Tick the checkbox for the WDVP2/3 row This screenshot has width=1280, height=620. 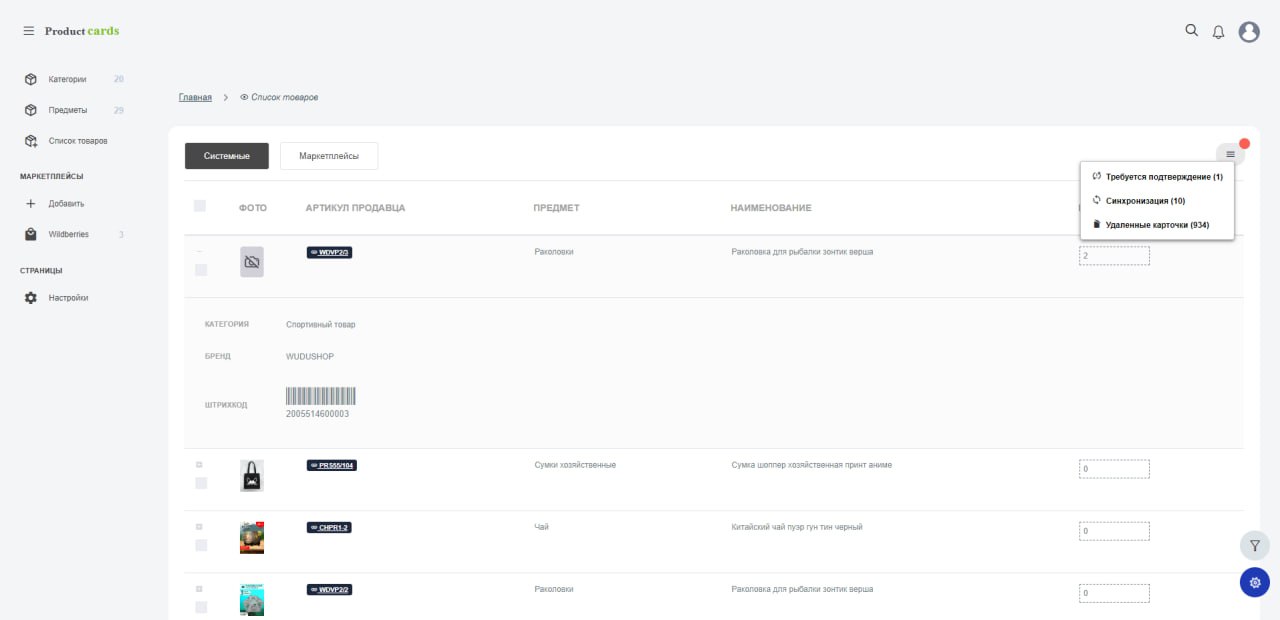pyautogui.click(x=201, y=270)
